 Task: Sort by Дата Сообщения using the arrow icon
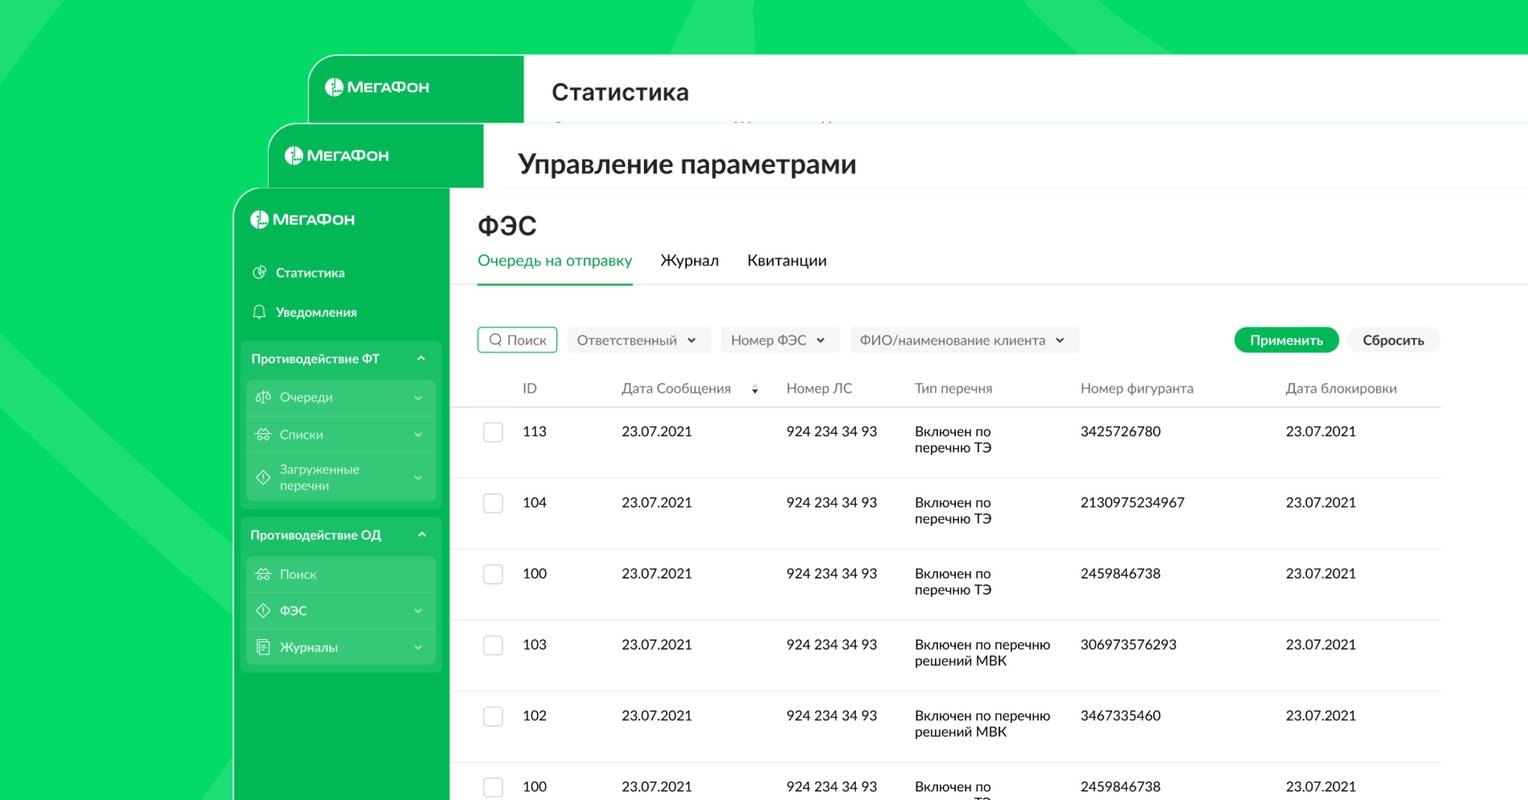click(755, 389)
